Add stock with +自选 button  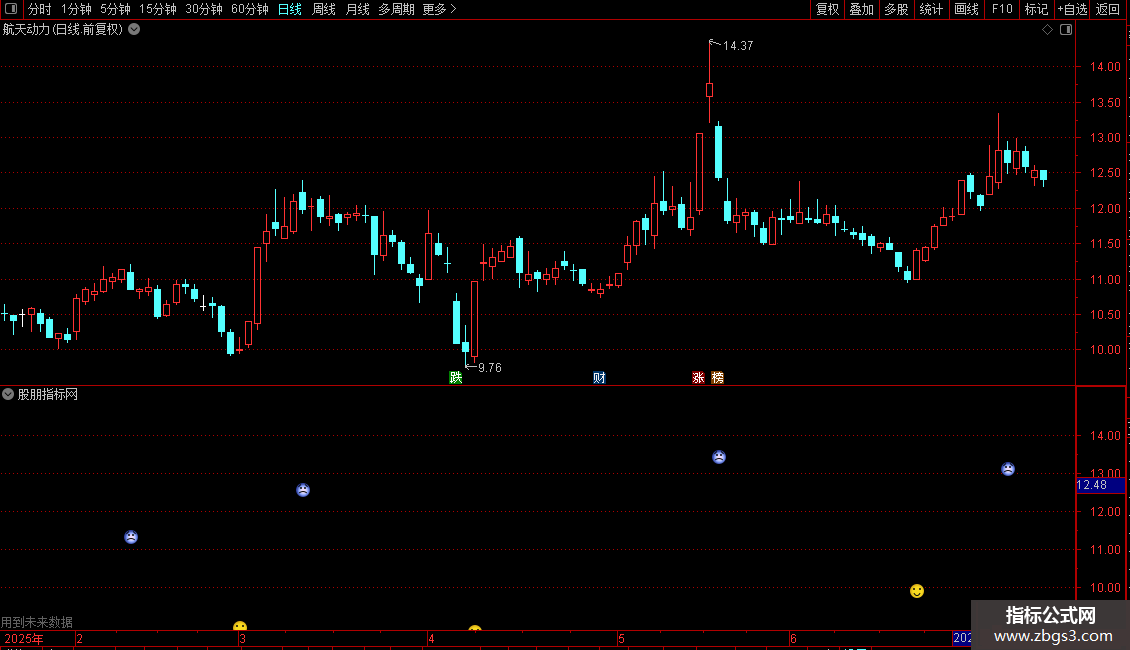click(1072, 9)
